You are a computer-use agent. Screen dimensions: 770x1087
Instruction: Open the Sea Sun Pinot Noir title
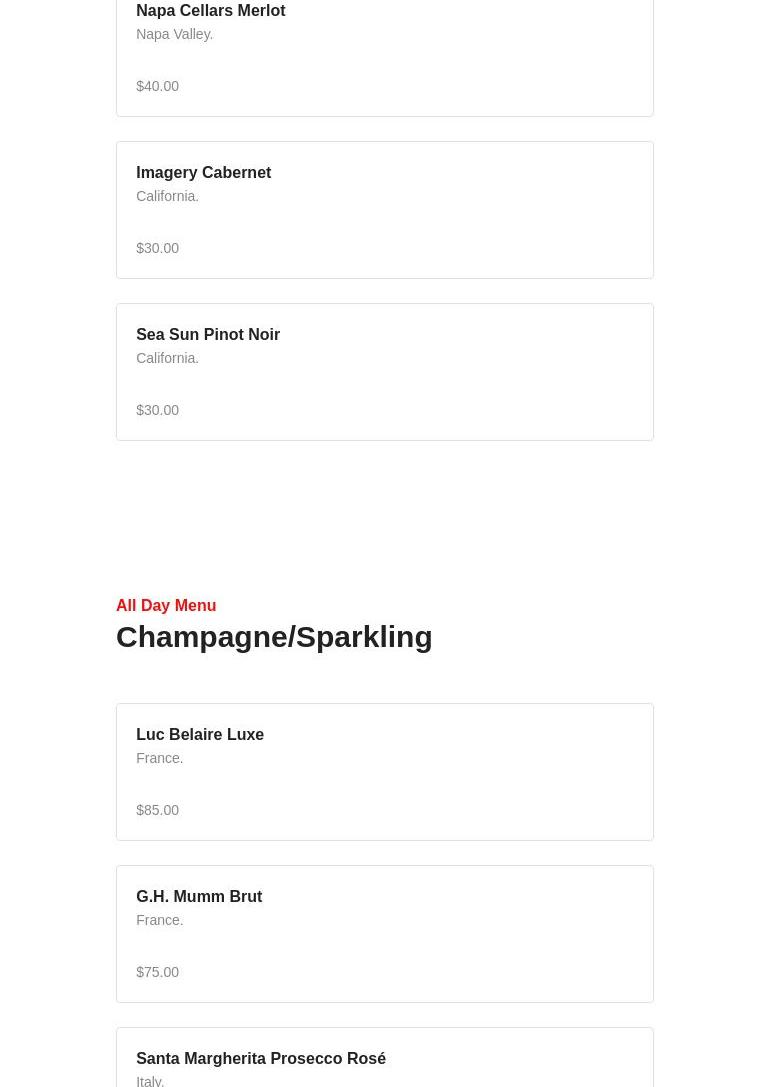click(x=207, y=335)
